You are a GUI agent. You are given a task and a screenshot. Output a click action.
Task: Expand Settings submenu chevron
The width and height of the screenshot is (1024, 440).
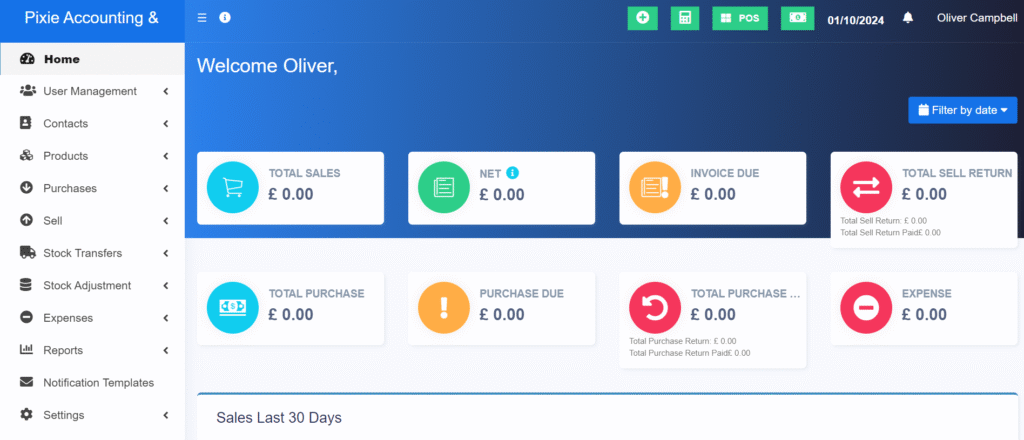[x=166, y=415]
